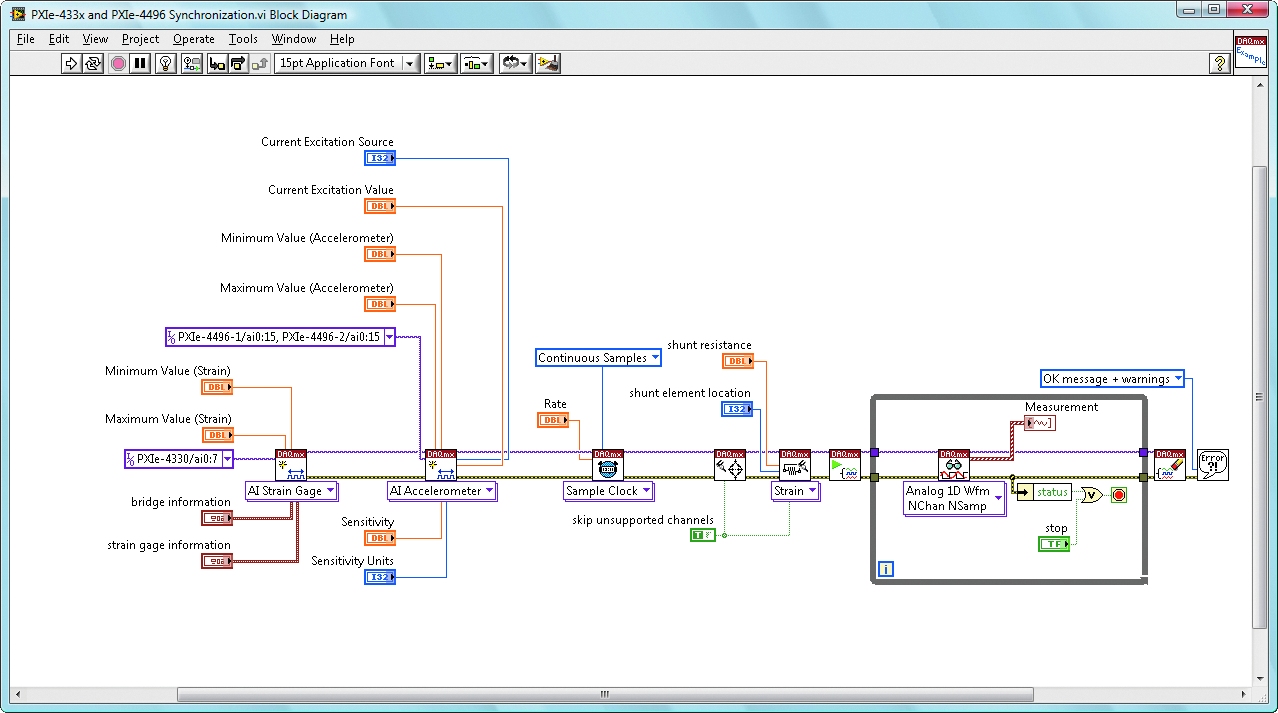Screen dimensions: 1278x713
Task: Open the Continuous Samples enum dropdown
Action: 655,358
